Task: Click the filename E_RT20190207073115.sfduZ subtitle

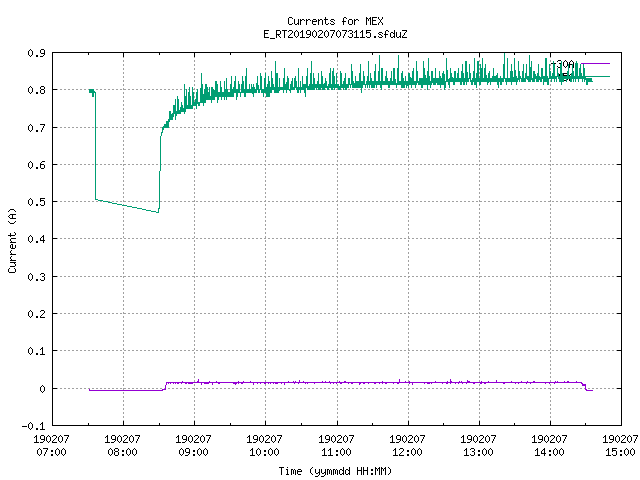Action: pos(335,34)
